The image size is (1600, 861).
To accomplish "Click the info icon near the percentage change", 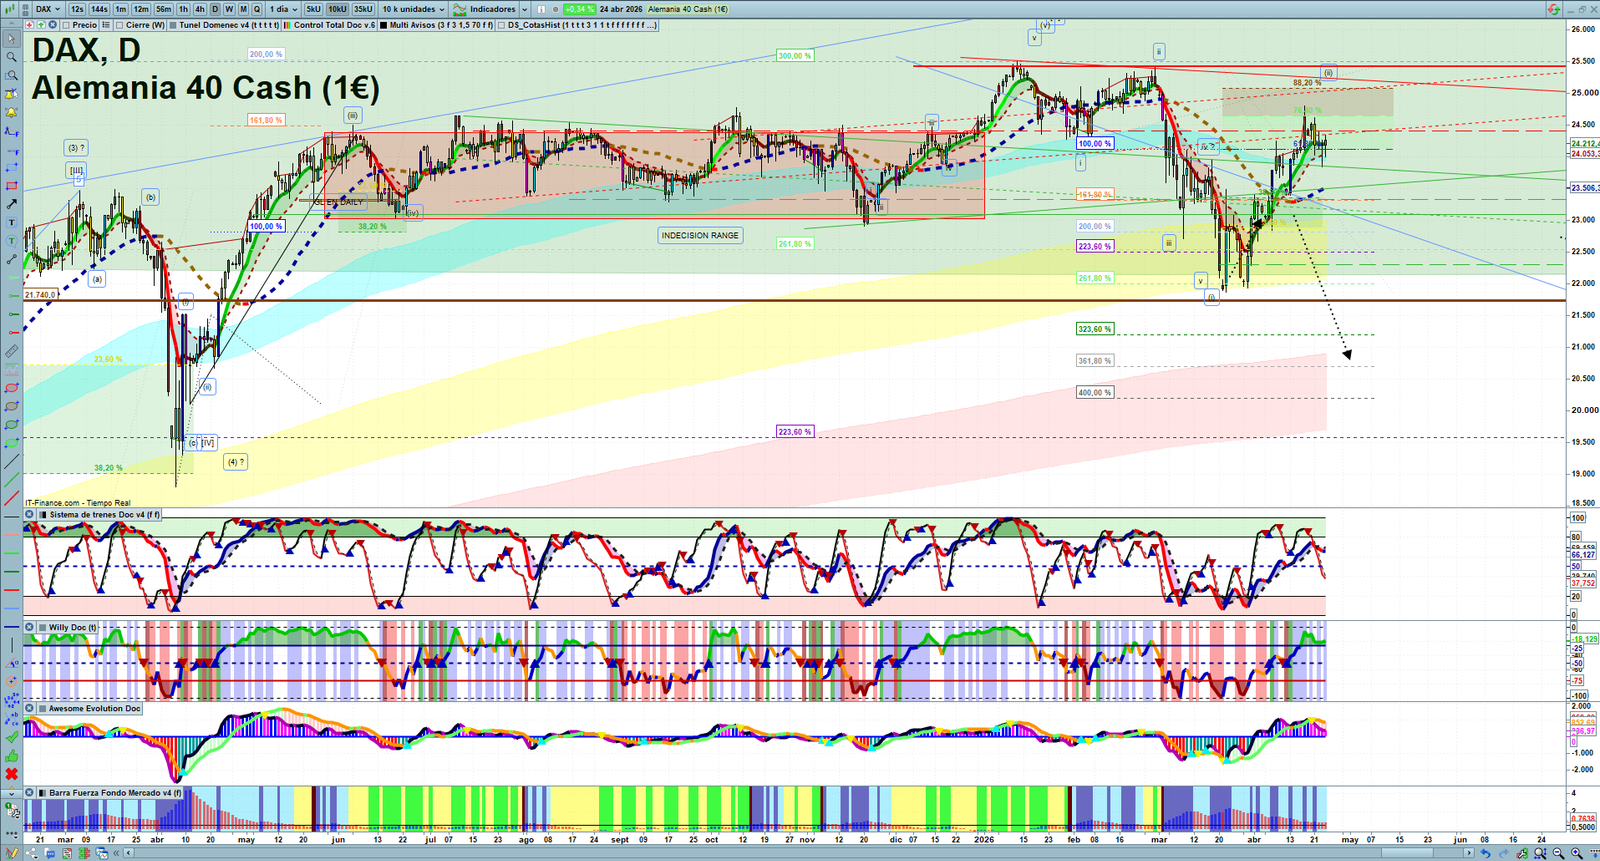I will coord(541,9).
